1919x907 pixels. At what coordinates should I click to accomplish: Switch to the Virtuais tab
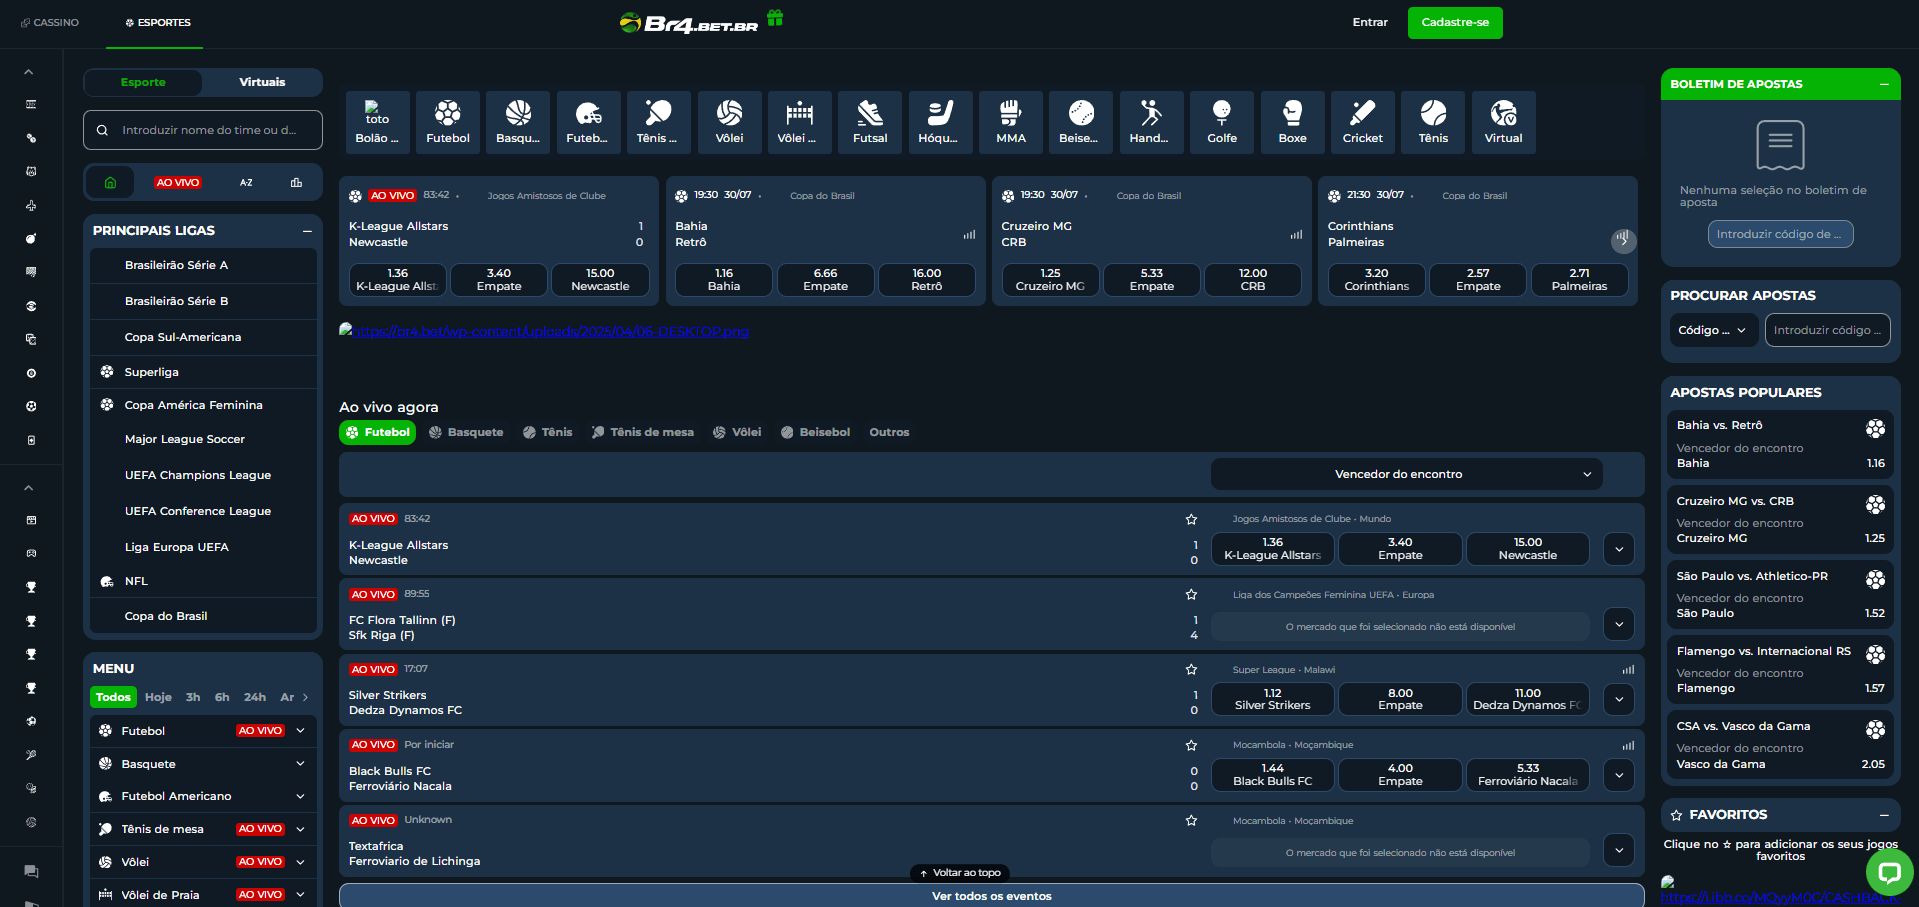point(260,82)
